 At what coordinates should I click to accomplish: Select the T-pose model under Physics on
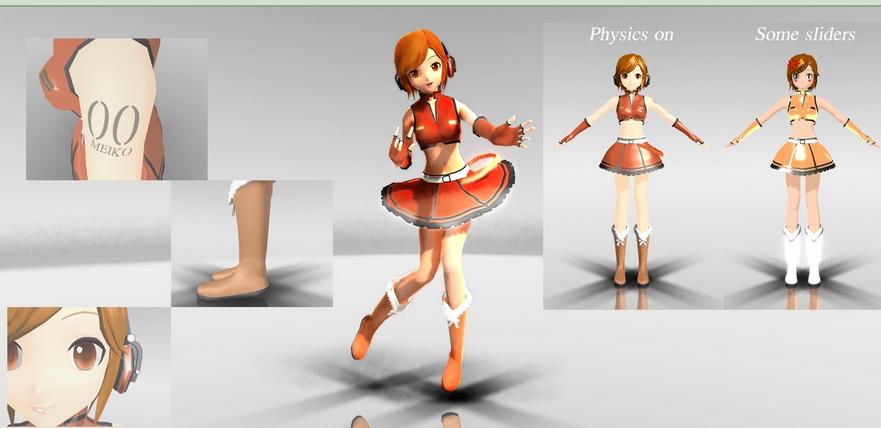tap(630, 169)
